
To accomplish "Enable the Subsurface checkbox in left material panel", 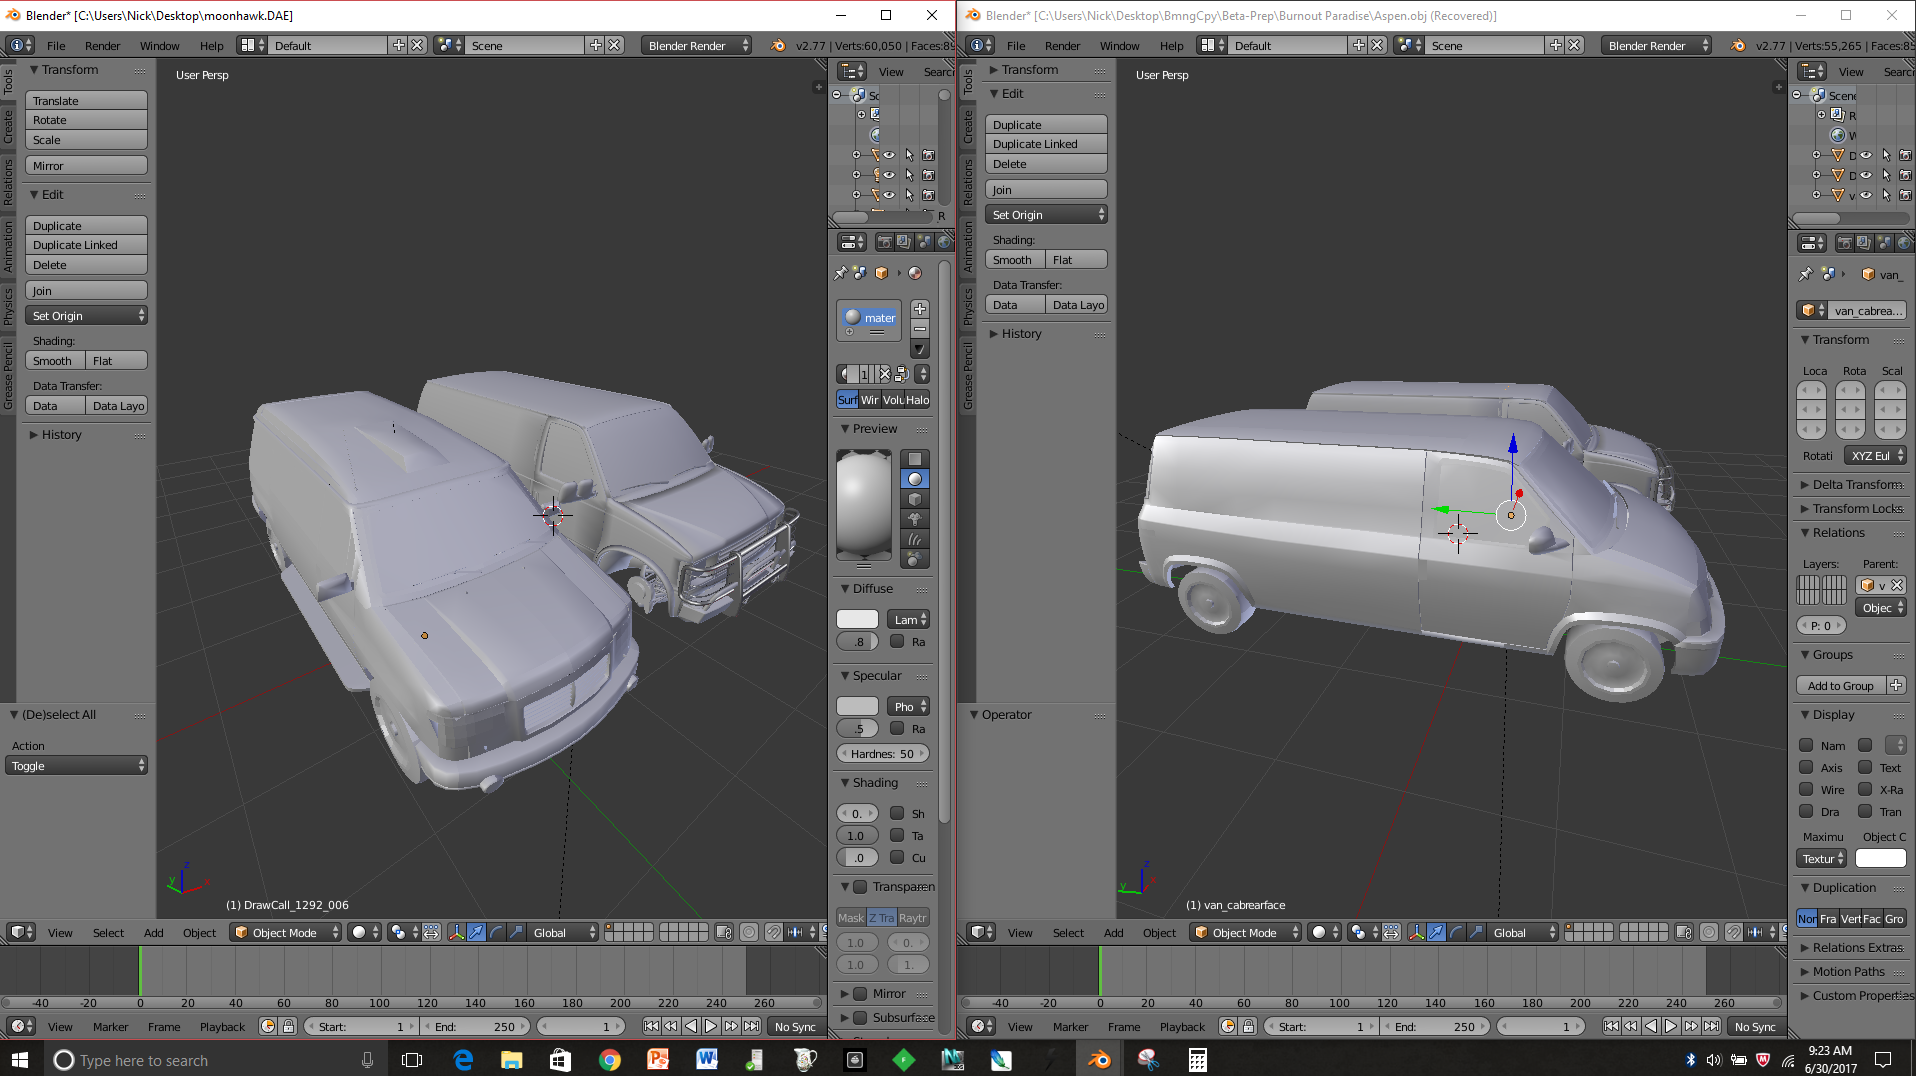I will click(860, 1017).
